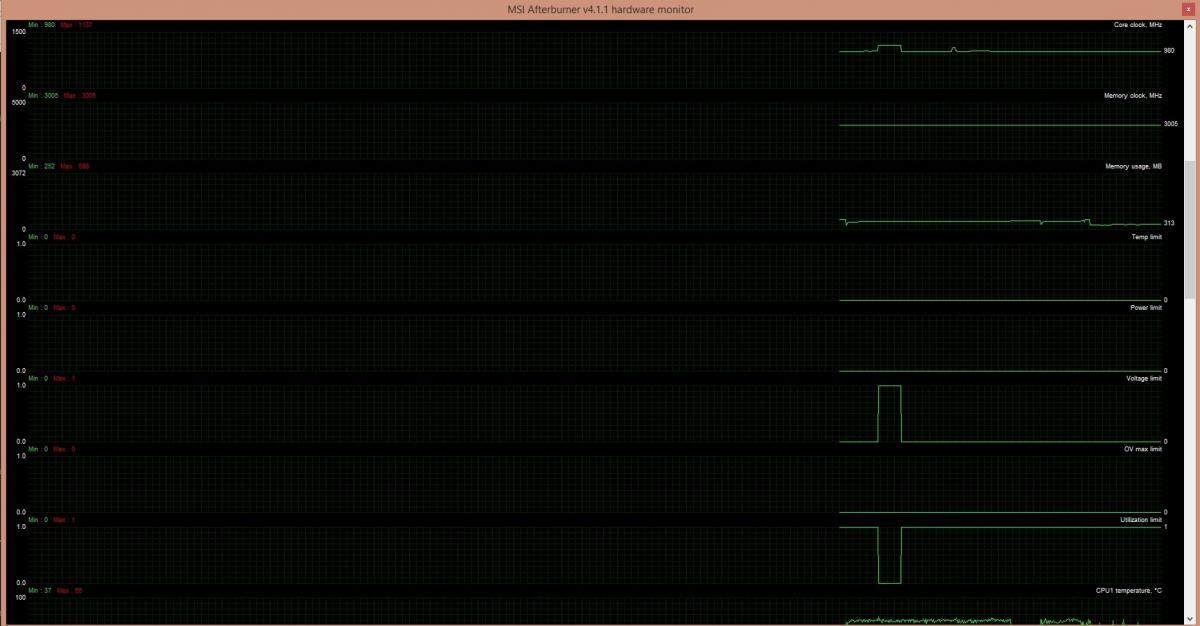1200x626 pixels.
Task: Click the "1500" axis maximum on Core clock graph
Action: pos(18,32)
